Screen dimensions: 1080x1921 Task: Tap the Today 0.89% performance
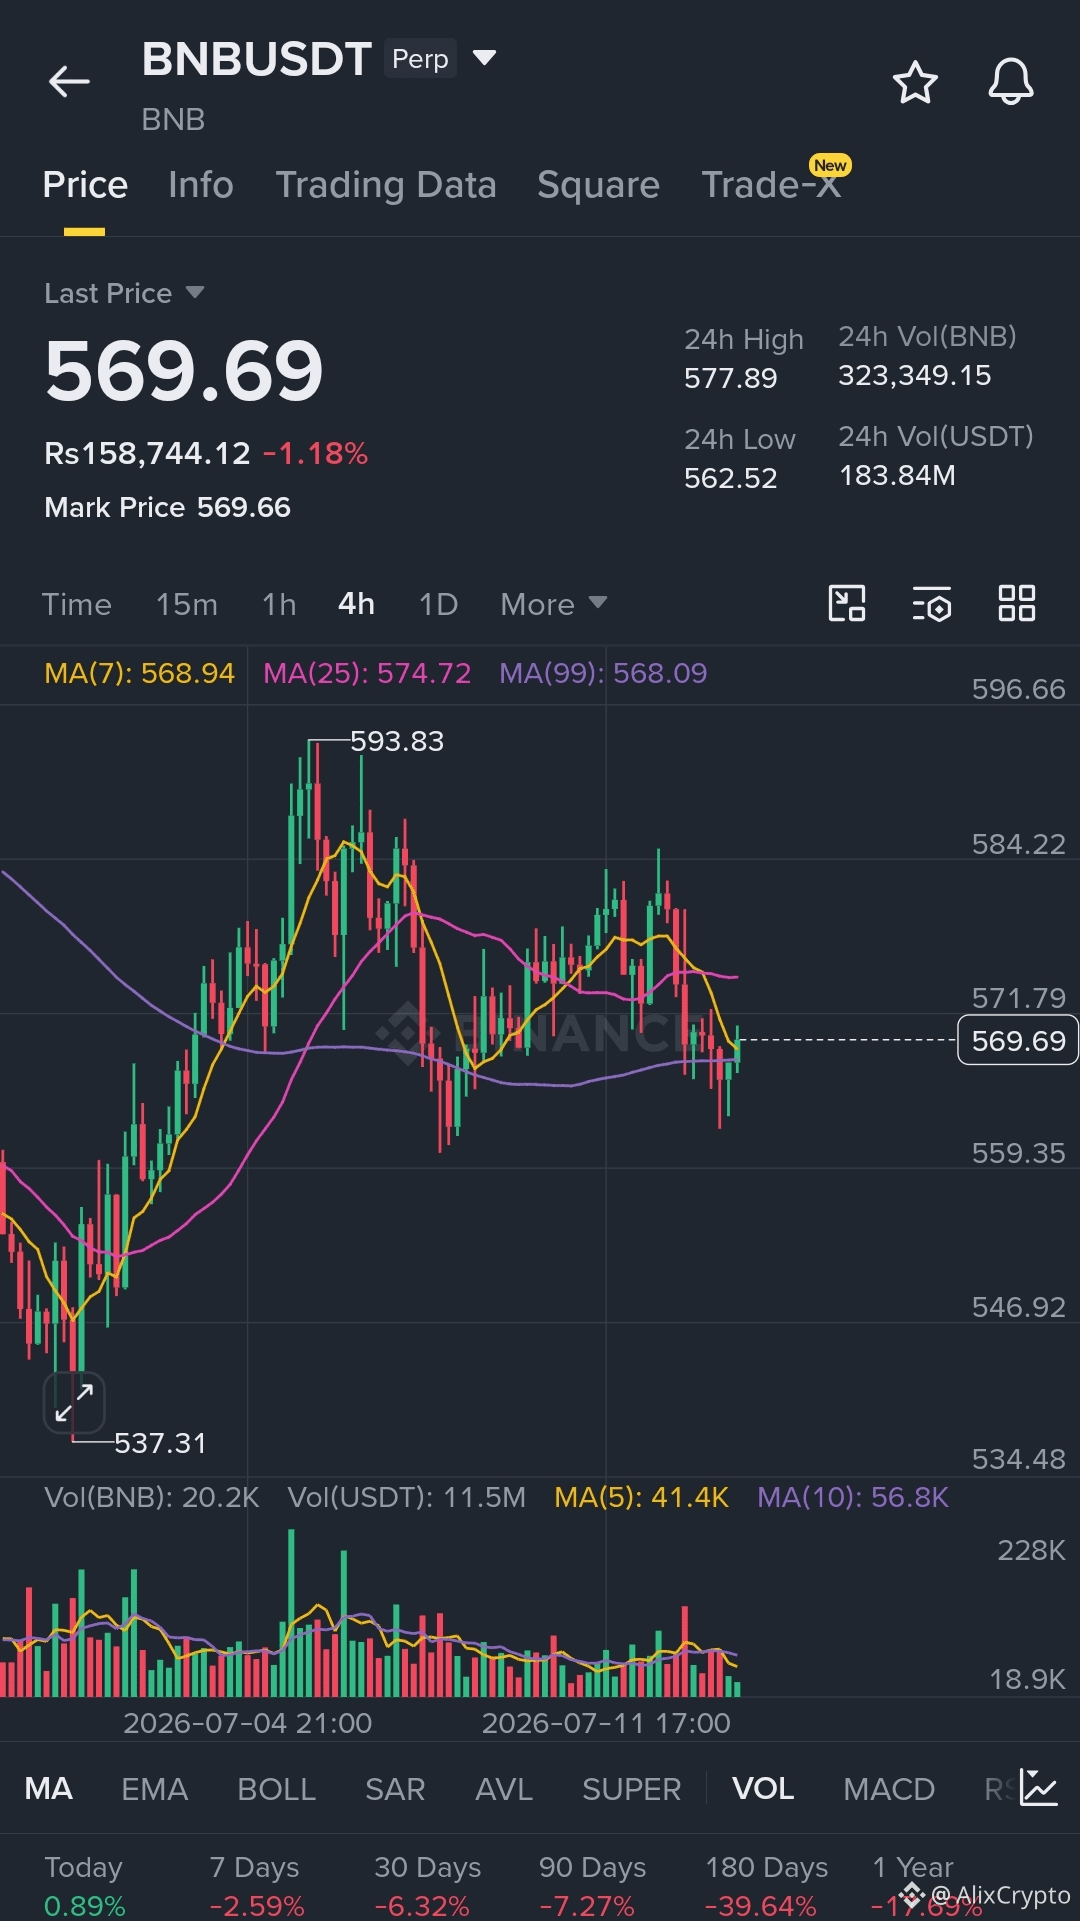coord(84,1886)
